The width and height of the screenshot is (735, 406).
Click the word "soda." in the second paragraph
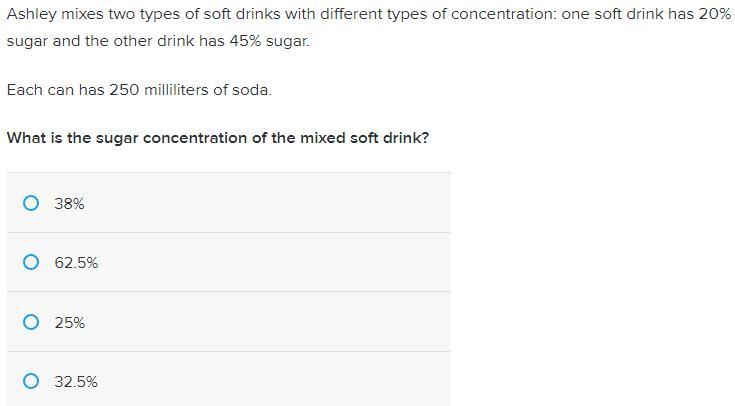(x=250, y=90)
